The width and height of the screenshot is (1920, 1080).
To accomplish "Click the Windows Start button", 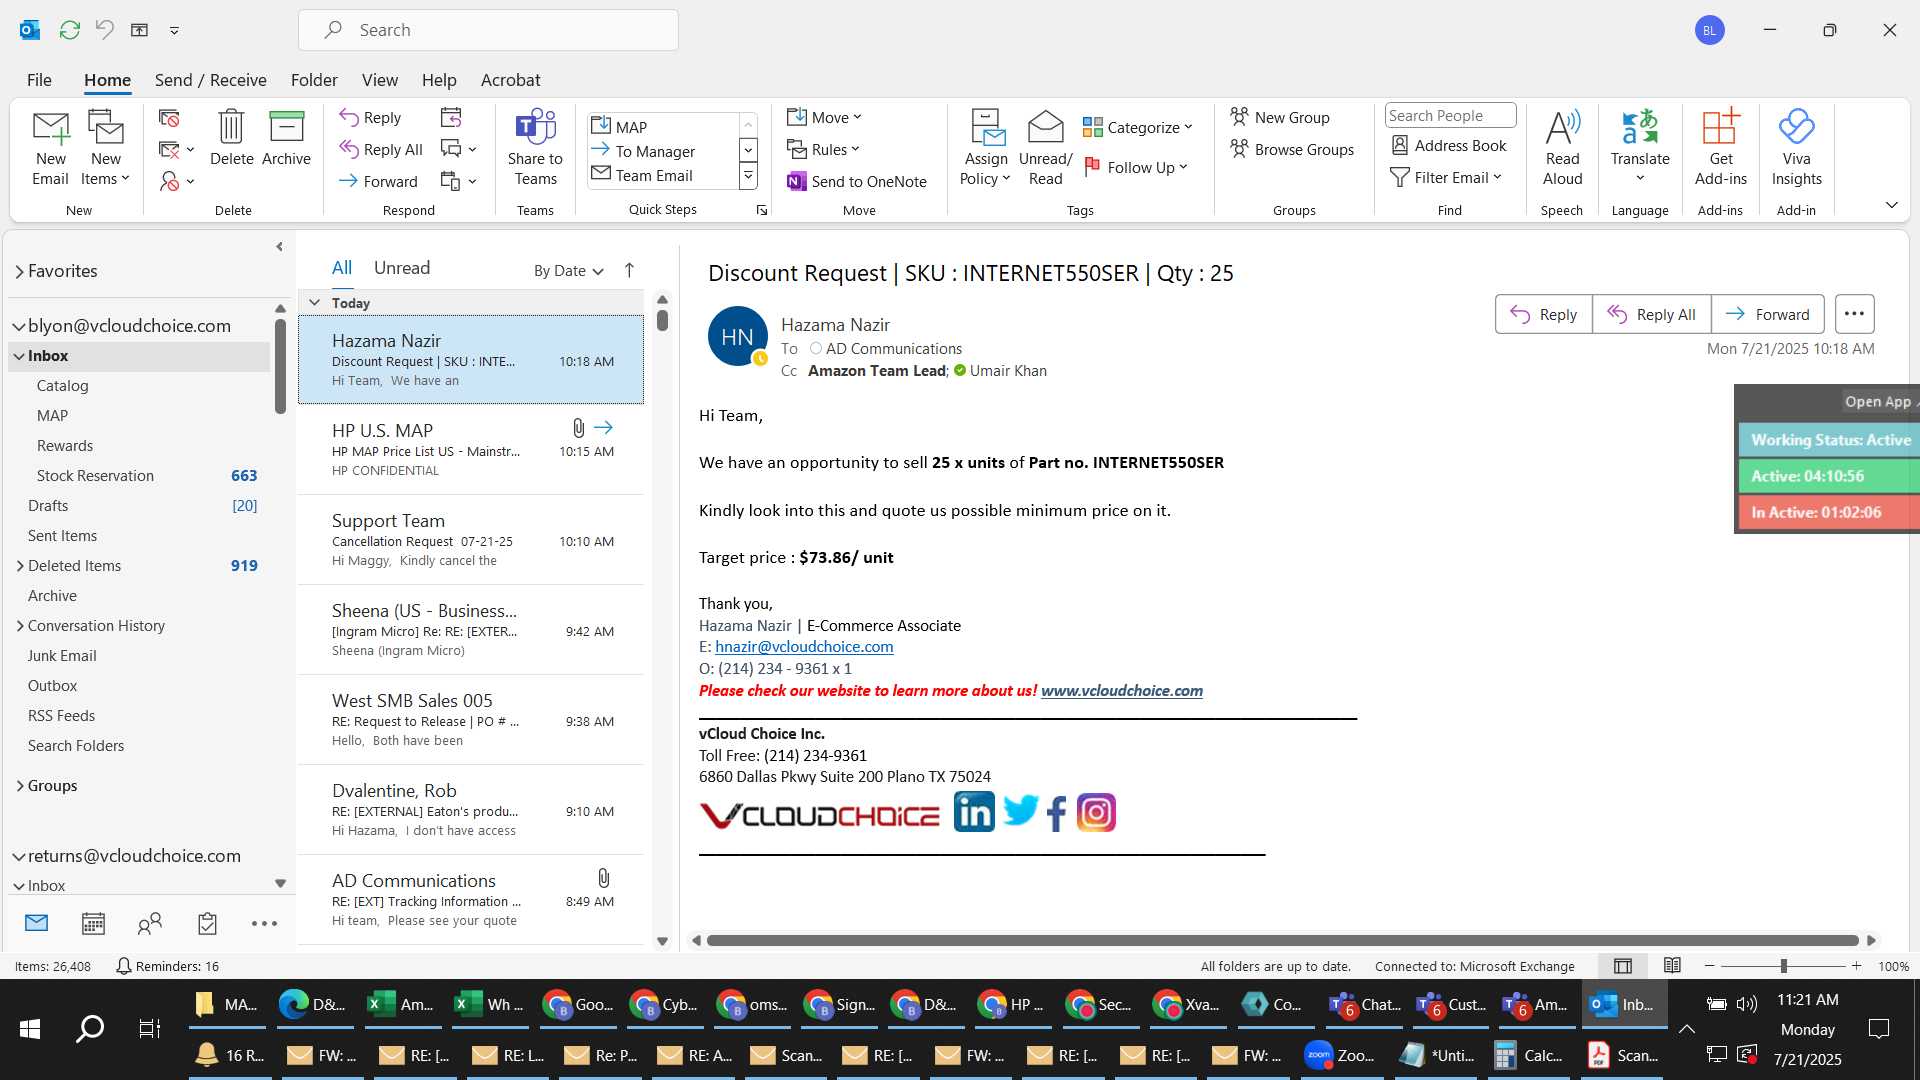I will pyautogui.click(x=30, y=1028).
